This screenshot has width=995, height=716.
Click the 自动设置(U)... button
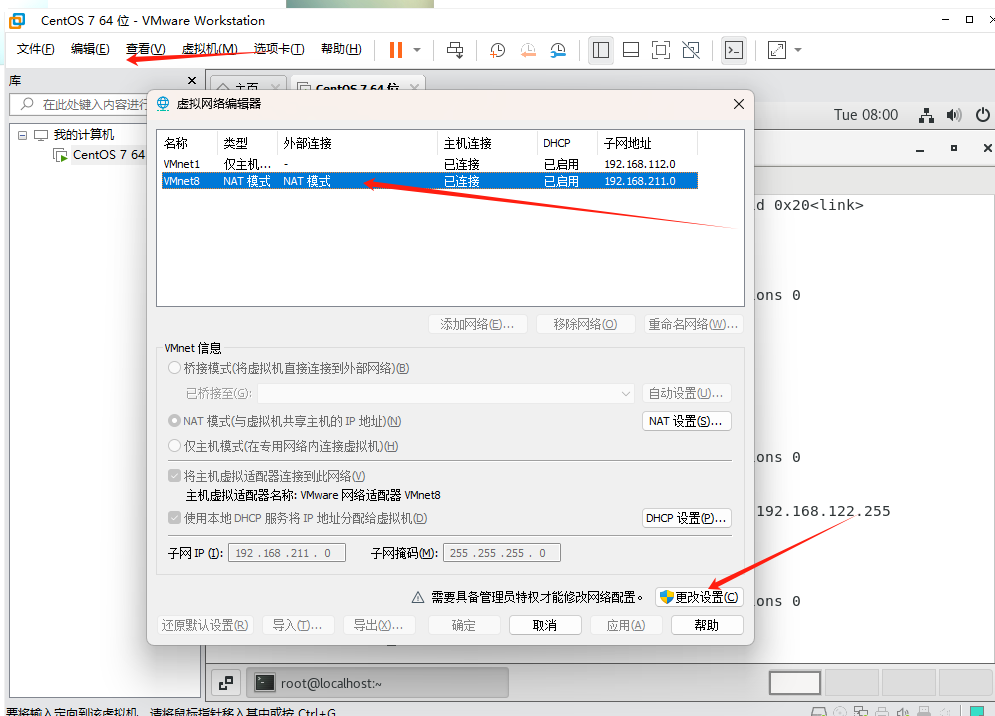[687, 394]
